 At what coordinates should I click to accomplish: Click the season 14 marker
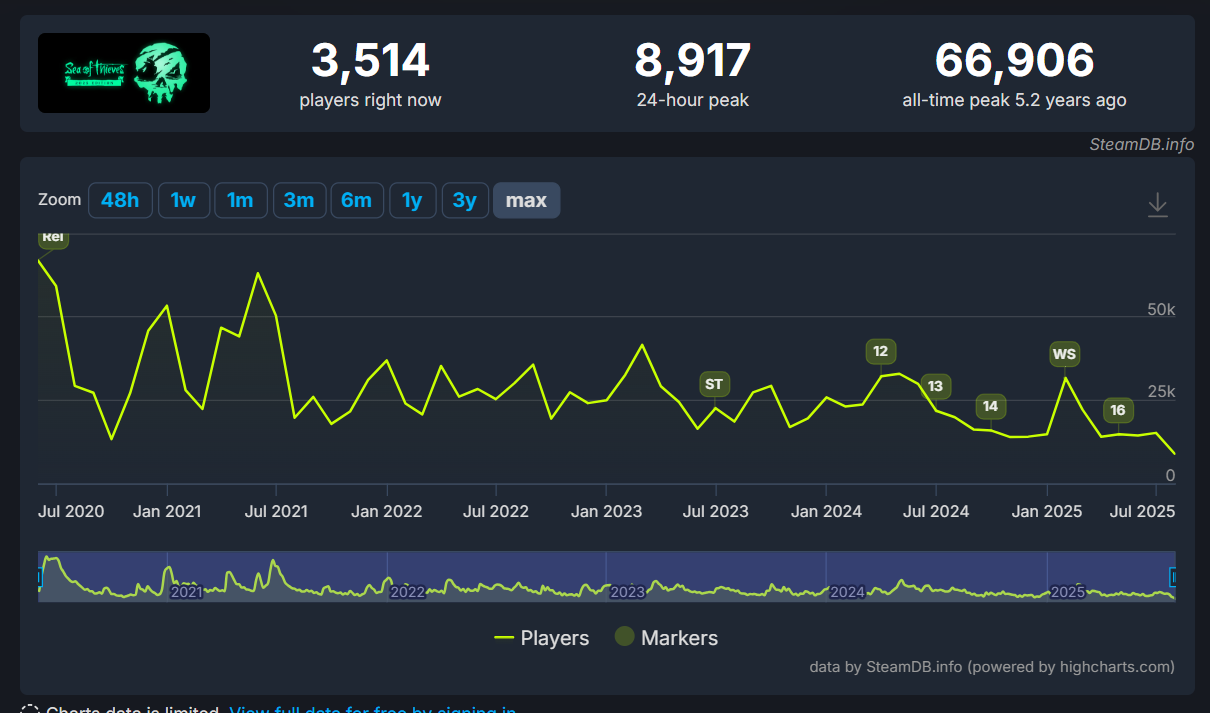point(990,406)
